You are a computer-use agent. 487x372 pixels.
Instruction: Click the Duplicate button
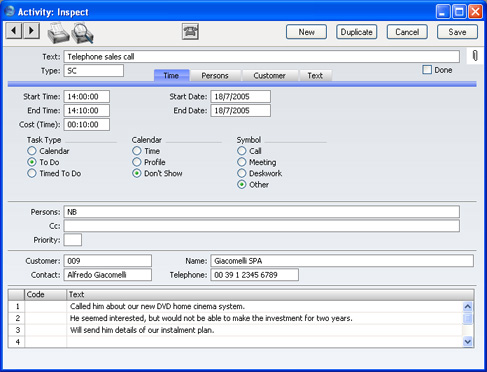356,32
